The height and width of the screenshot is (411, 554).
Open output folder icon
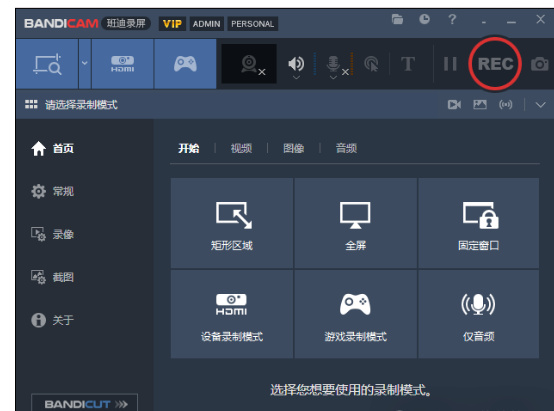(397, 19)
